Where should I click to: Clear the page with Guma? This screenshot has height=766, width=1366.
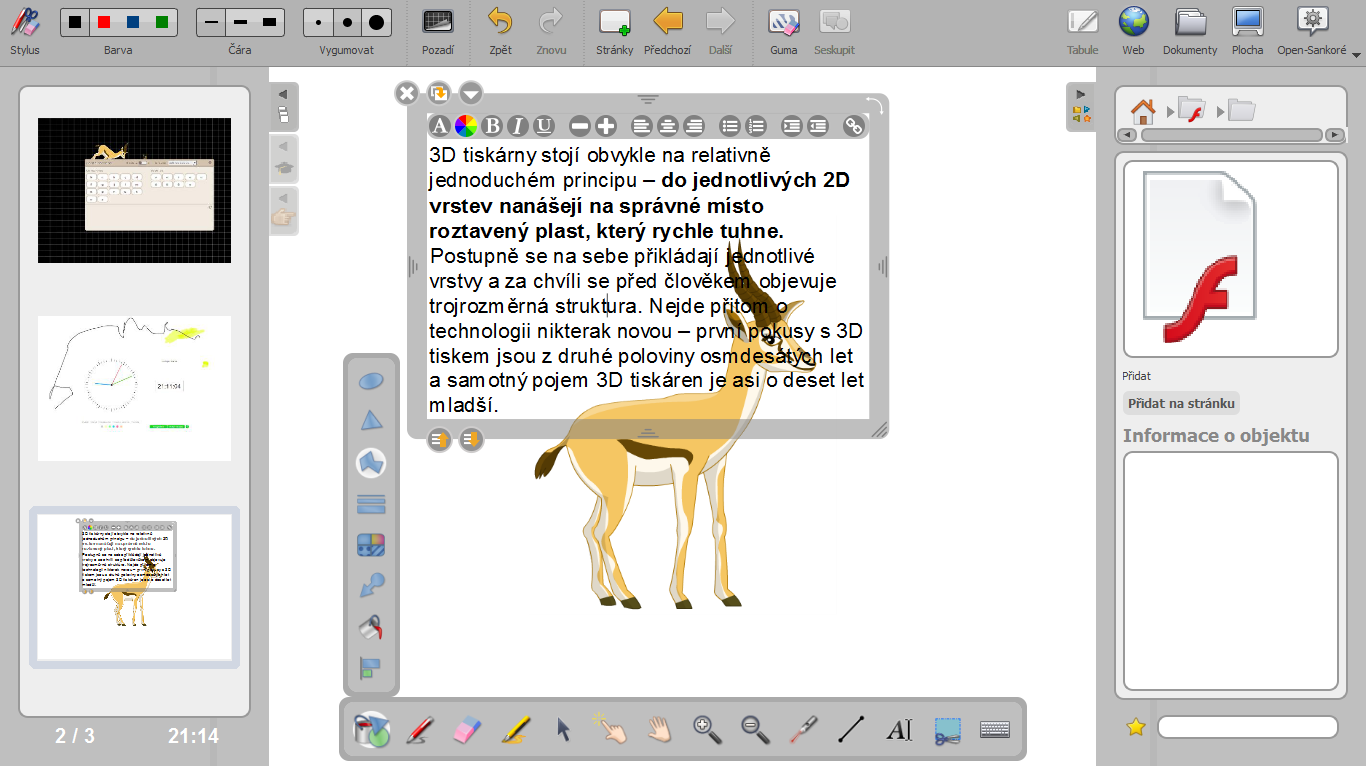tap(784, 31)
